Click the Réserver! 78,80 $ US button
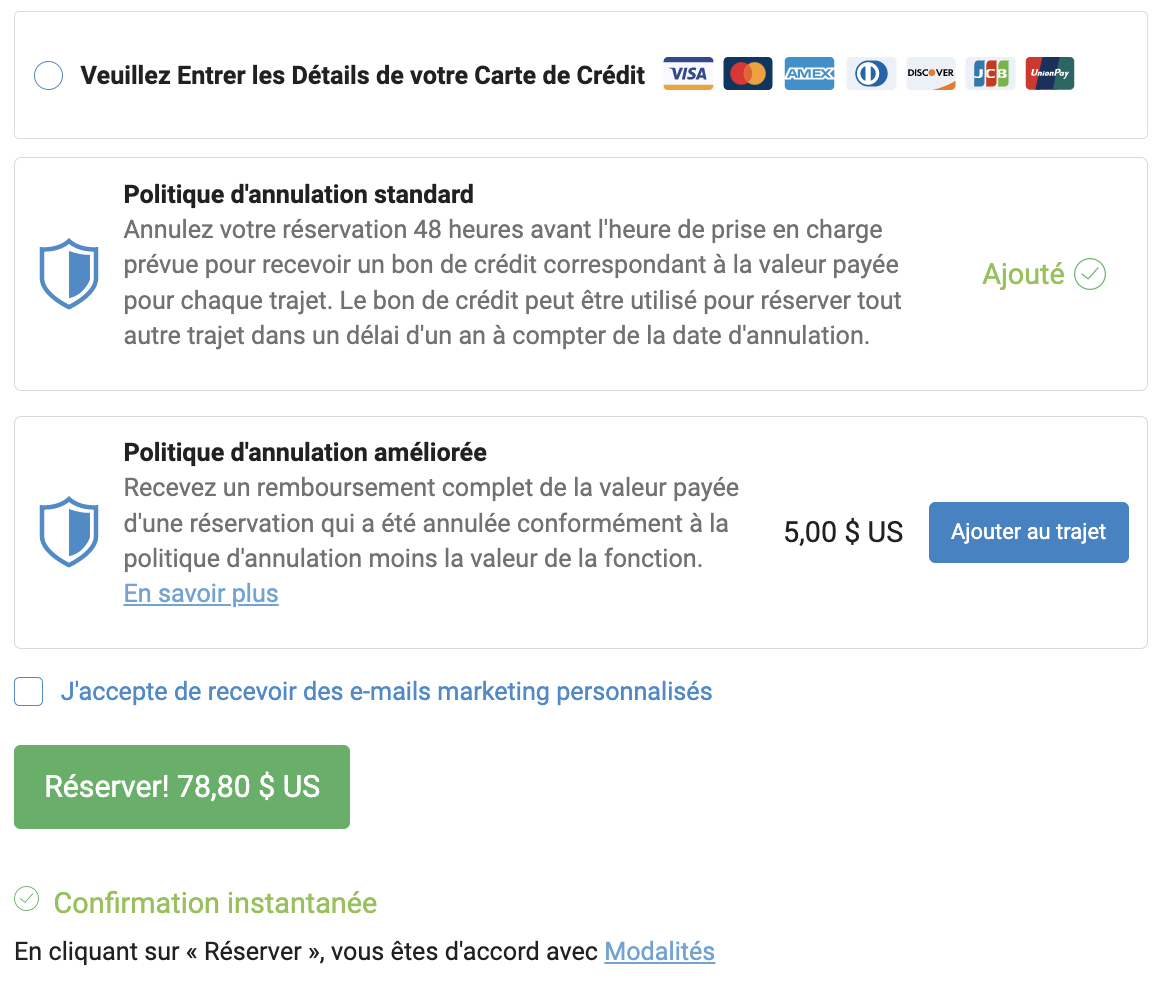 point(182,786)
